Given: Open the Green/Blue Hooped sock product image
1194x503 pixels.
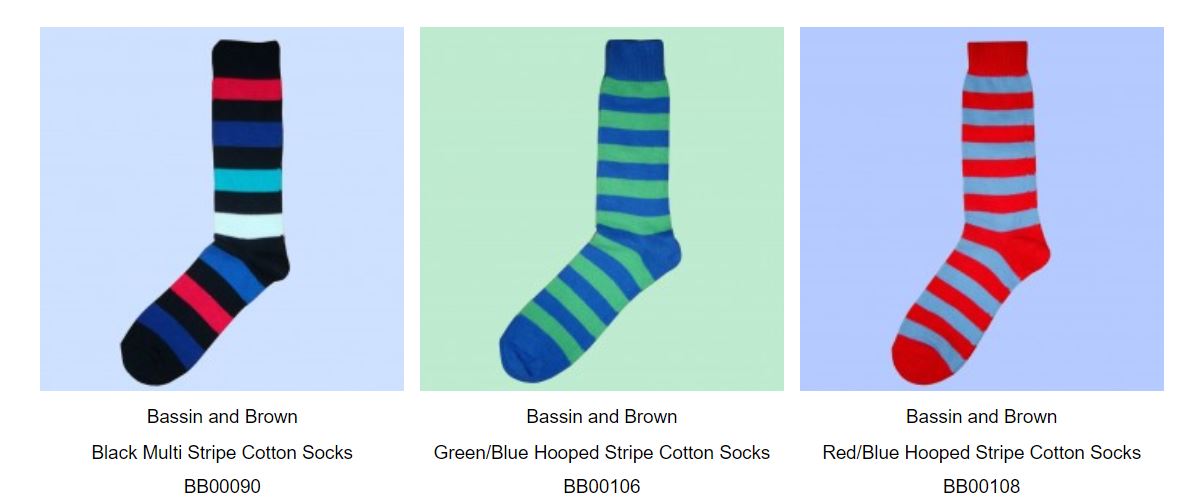Looking at the screenshot, I should pos(602,209).
